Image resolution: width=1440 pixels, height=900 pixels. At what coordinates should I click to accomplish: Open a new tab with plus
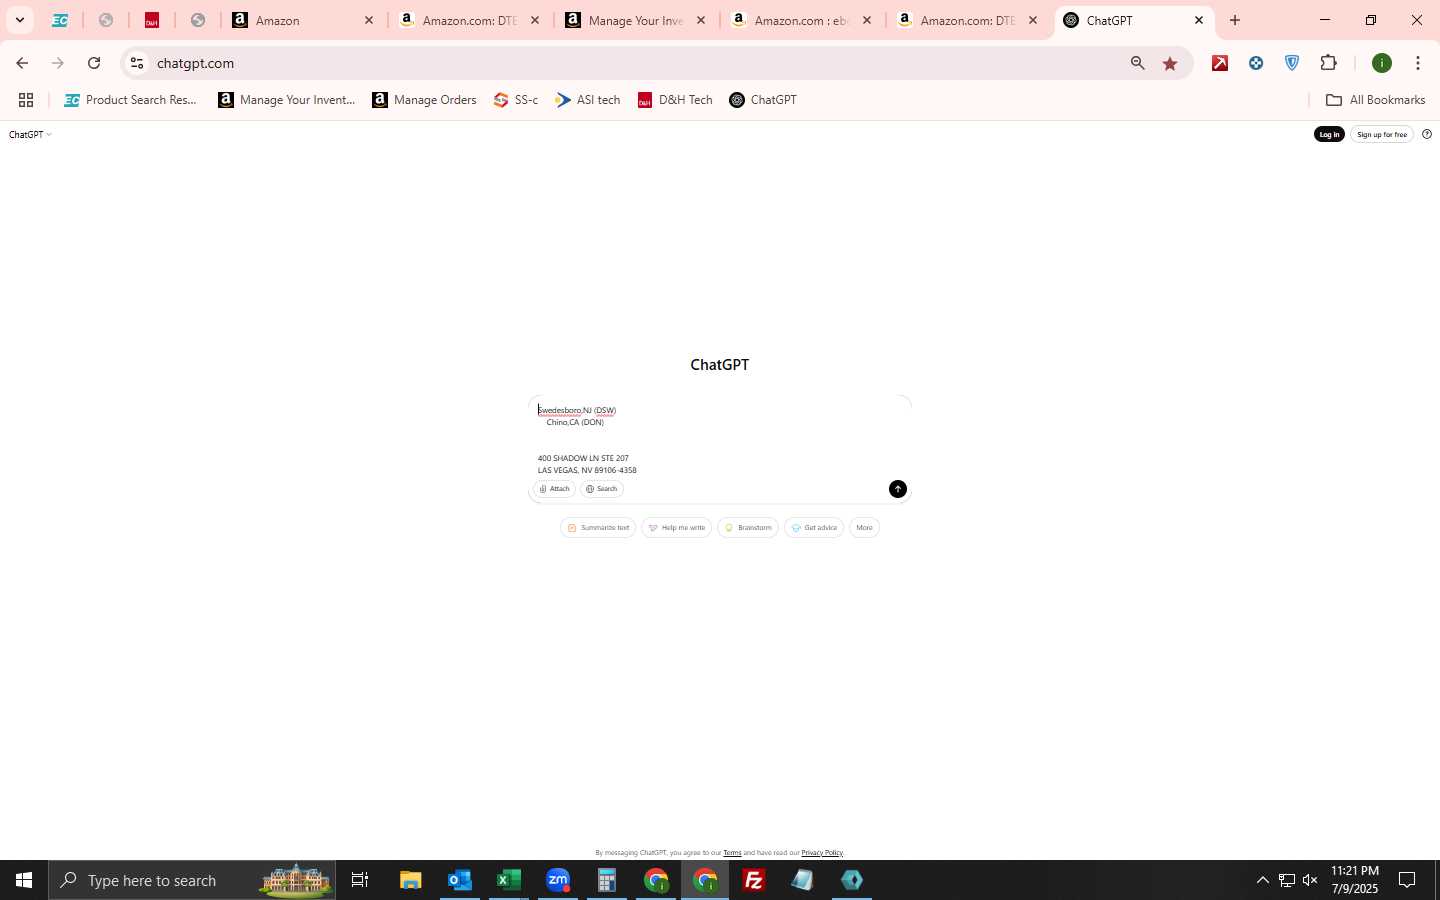[1235, 20]
